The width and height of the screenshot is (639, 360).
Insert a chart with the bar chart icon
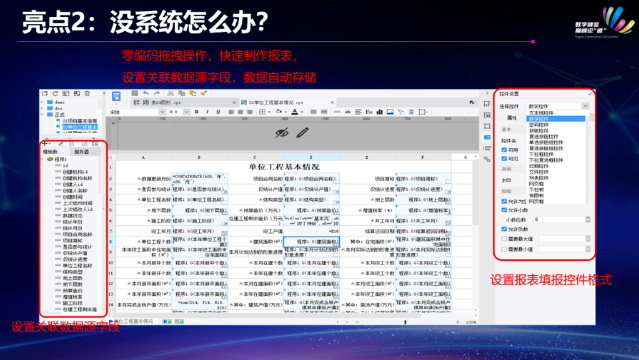click(x=380, y=112)
